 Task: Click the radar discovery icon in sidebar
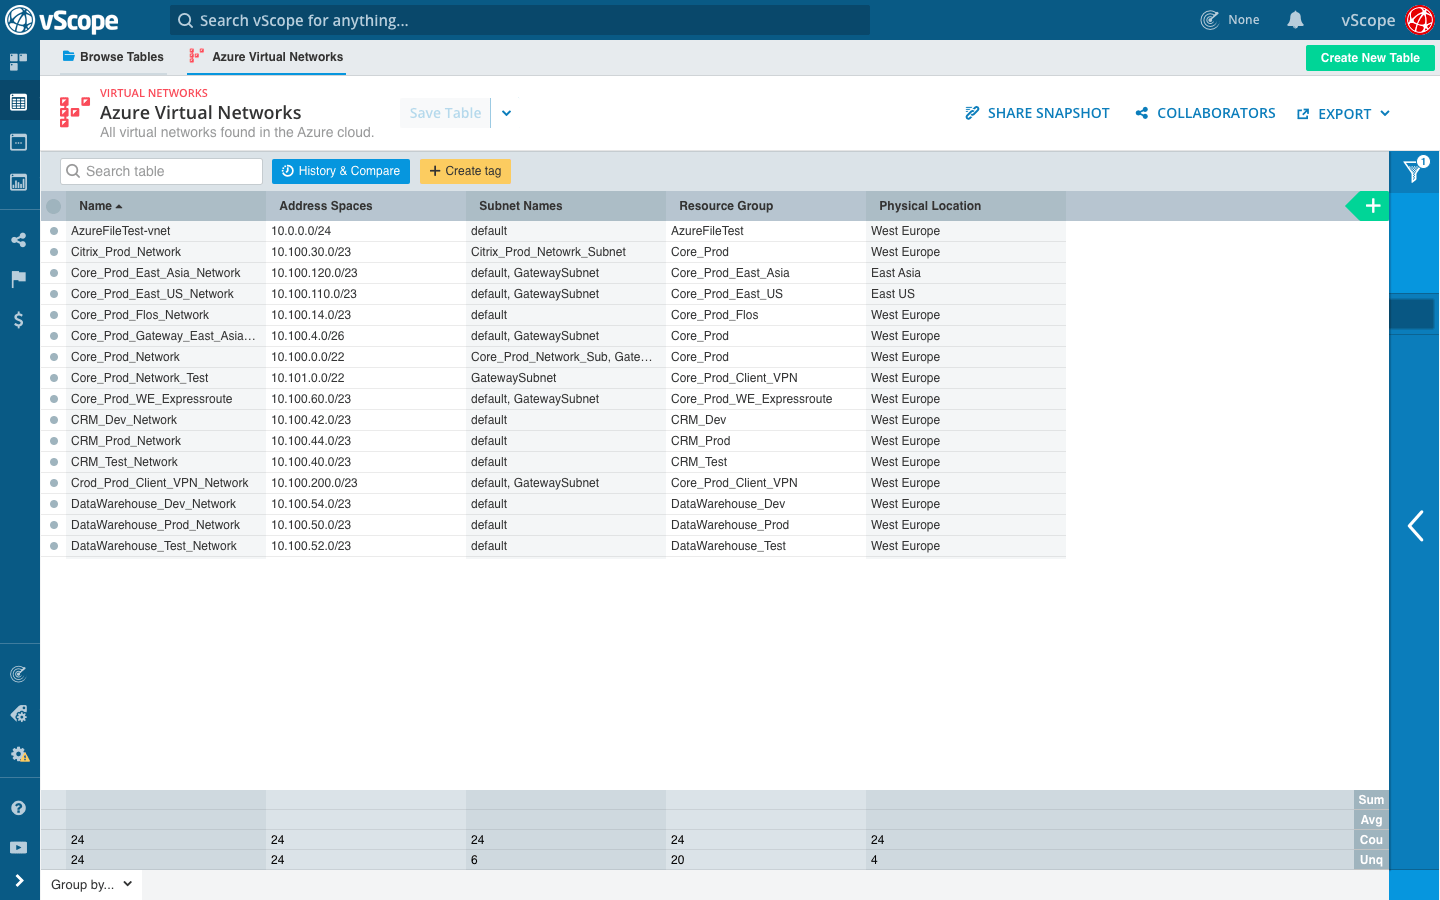coord(18,674)
